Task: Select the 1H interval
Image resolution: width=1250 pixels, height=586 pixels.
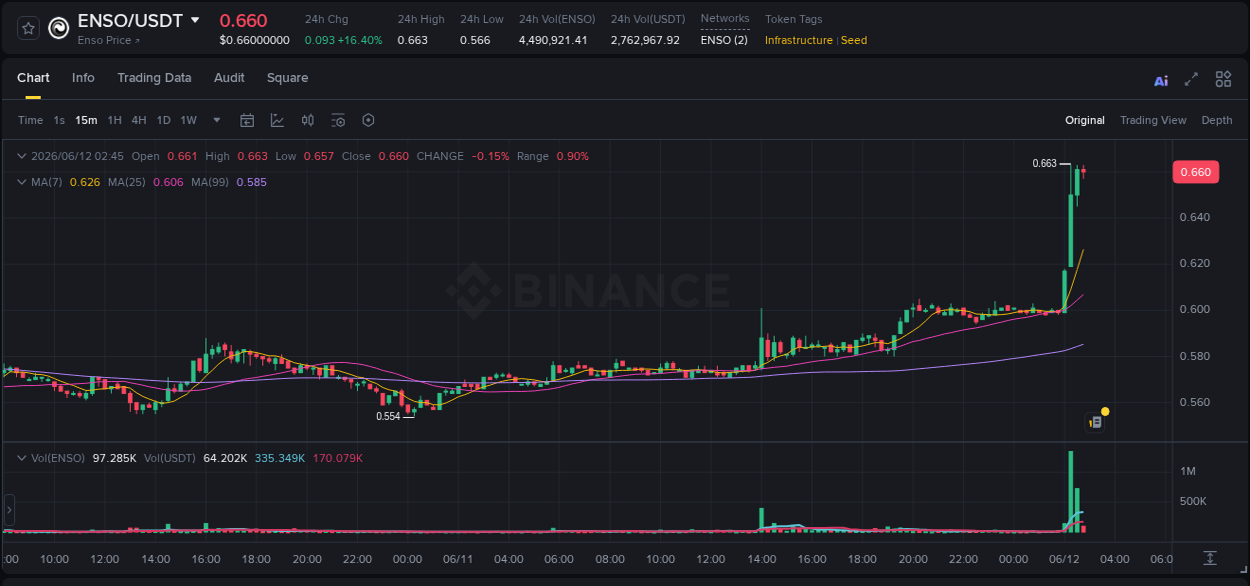Action: (x=114, y=120)
